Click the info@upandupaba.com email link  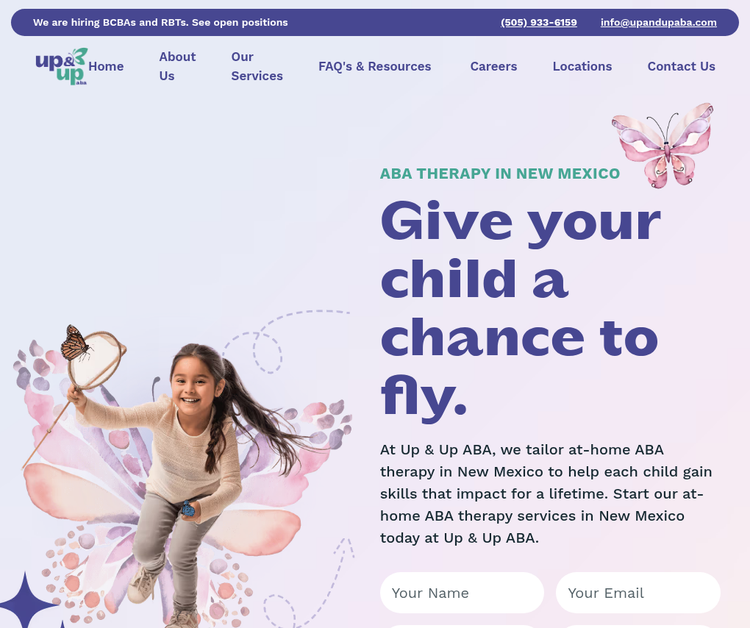tap(659, 22)
